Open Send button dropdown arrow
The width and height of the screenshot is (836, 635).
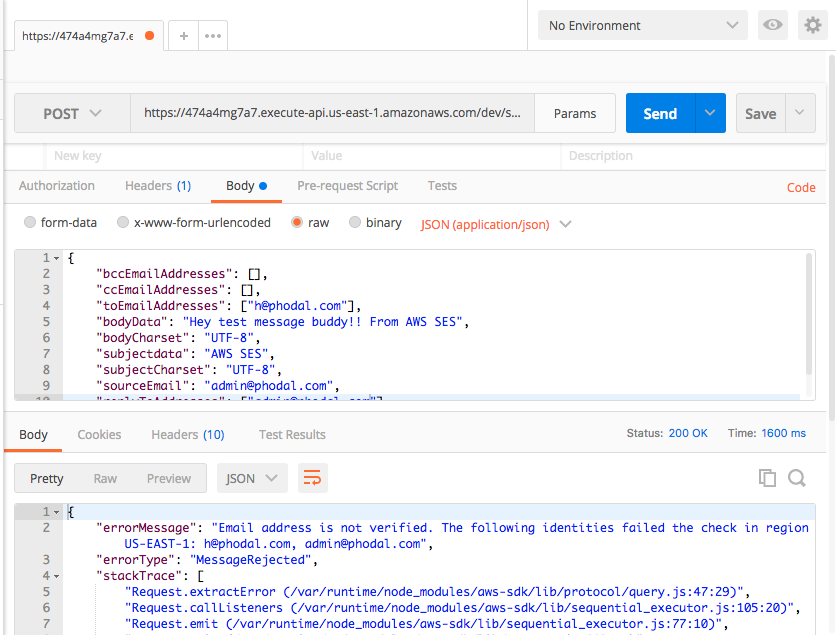tap(710, 113)
